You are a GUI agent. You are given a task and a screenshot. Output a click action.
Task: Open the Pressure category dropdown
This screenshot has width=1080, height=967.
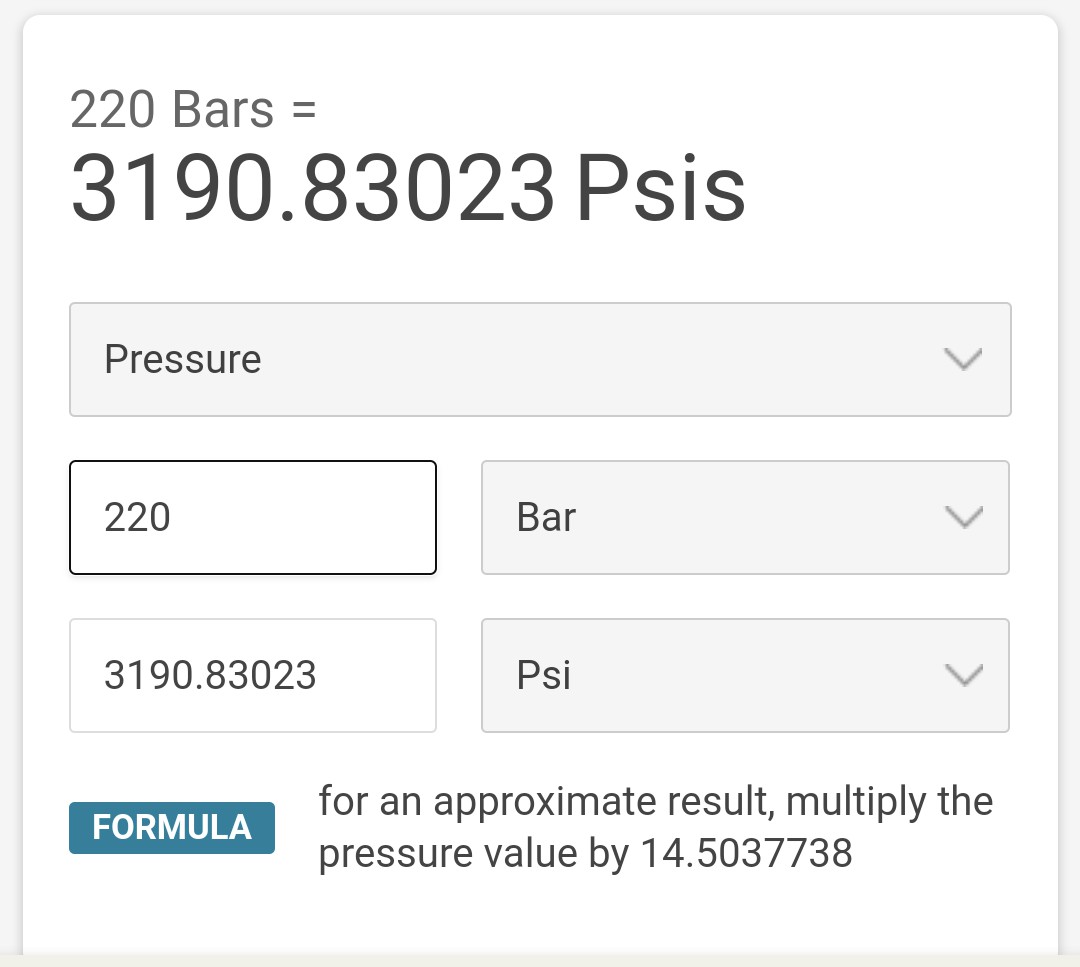pyautogui.click(x=539, y=359)
